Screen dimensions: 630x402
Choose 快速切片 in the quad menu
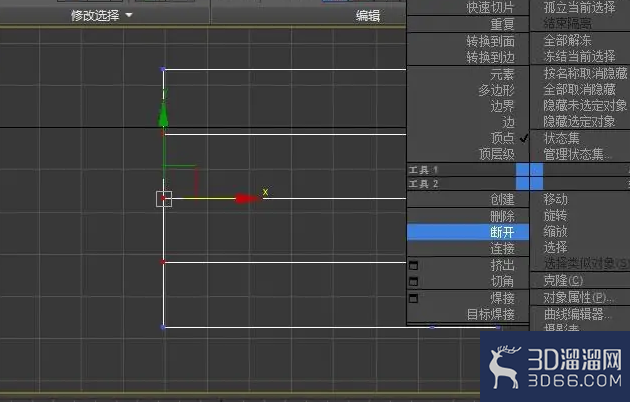pyautogui.click(x=490, y=7)
